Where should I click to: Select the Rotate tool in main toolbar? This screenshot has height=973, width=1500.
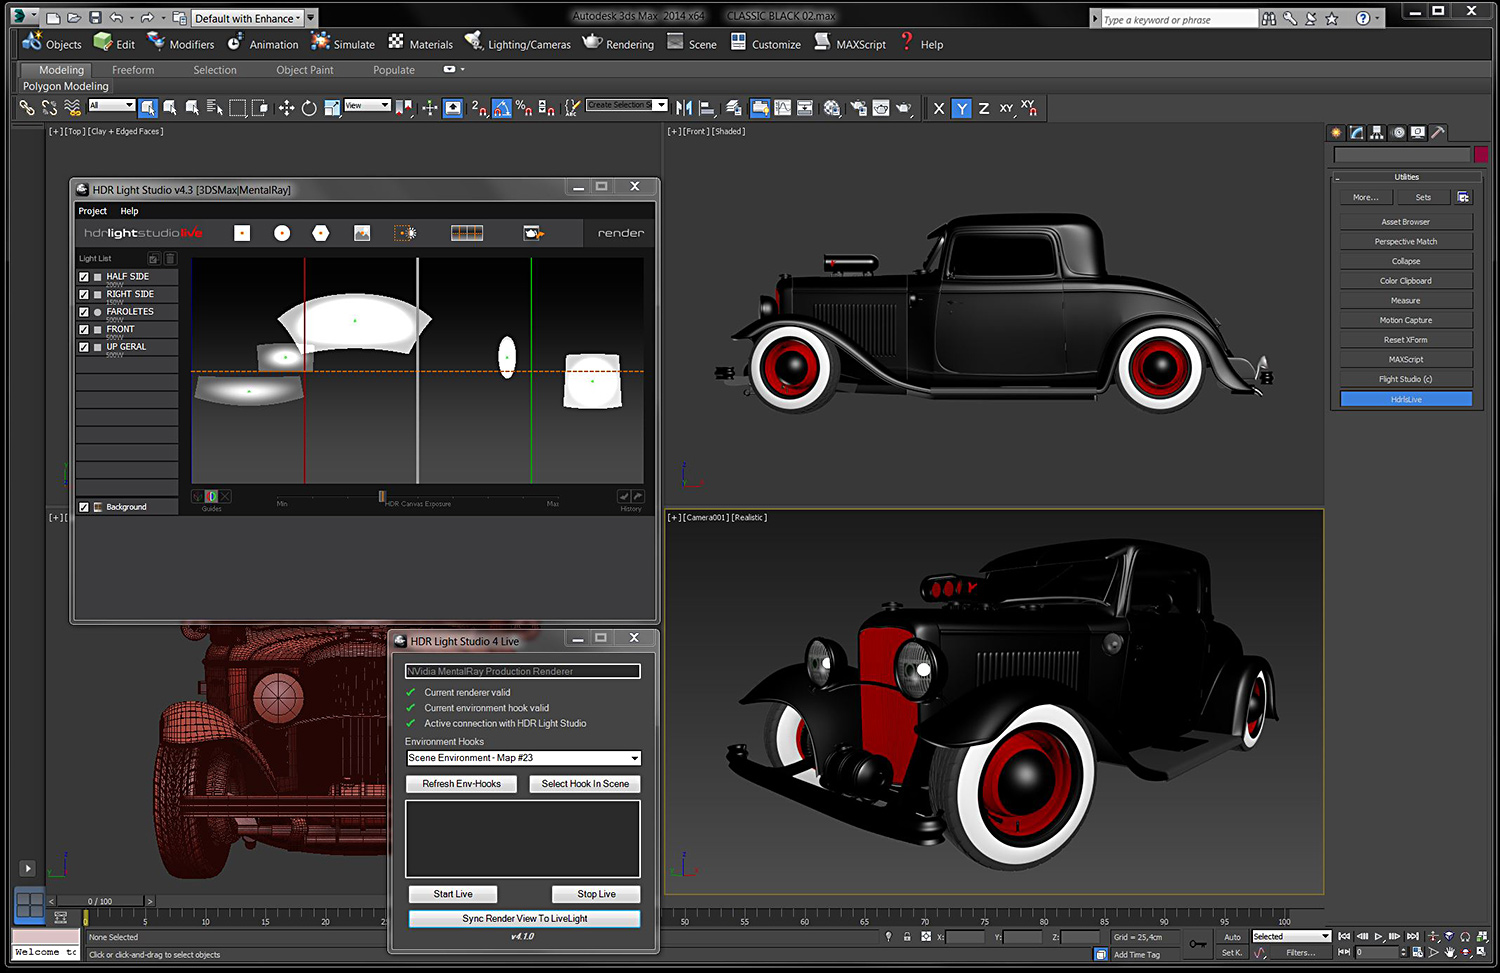coord(309,108)
